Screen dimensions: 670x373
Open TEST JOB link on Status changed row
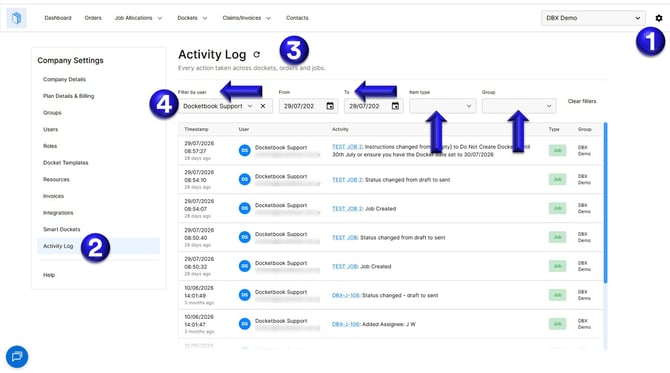point(345,238)
